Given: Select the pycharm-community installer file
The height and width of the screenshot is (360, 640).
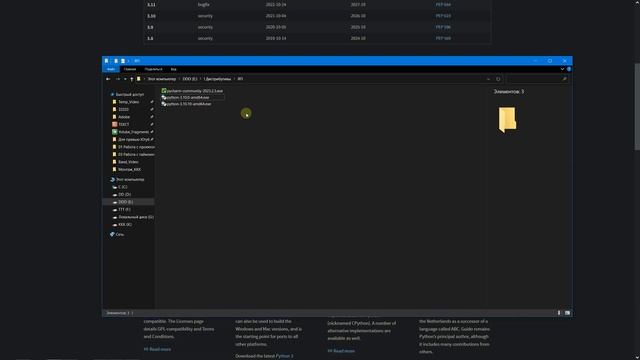Looking at the screenshot, I should 192,91.
